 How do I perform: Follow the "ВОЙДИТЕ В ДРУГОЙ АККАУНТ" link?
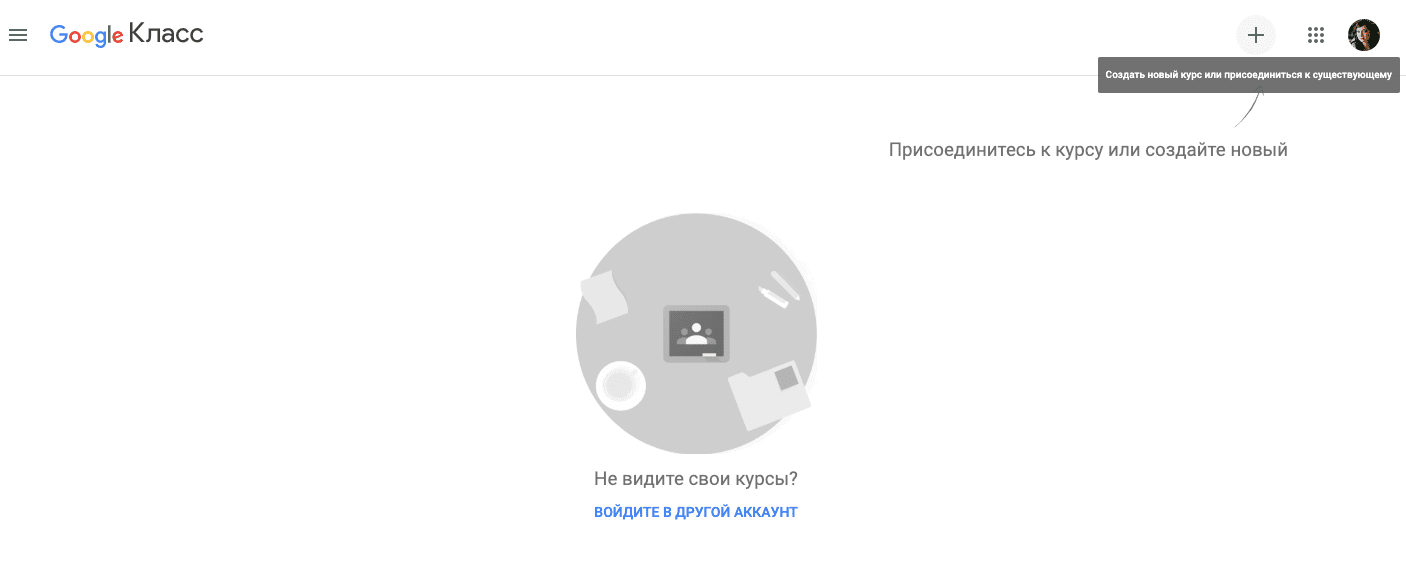696,512
